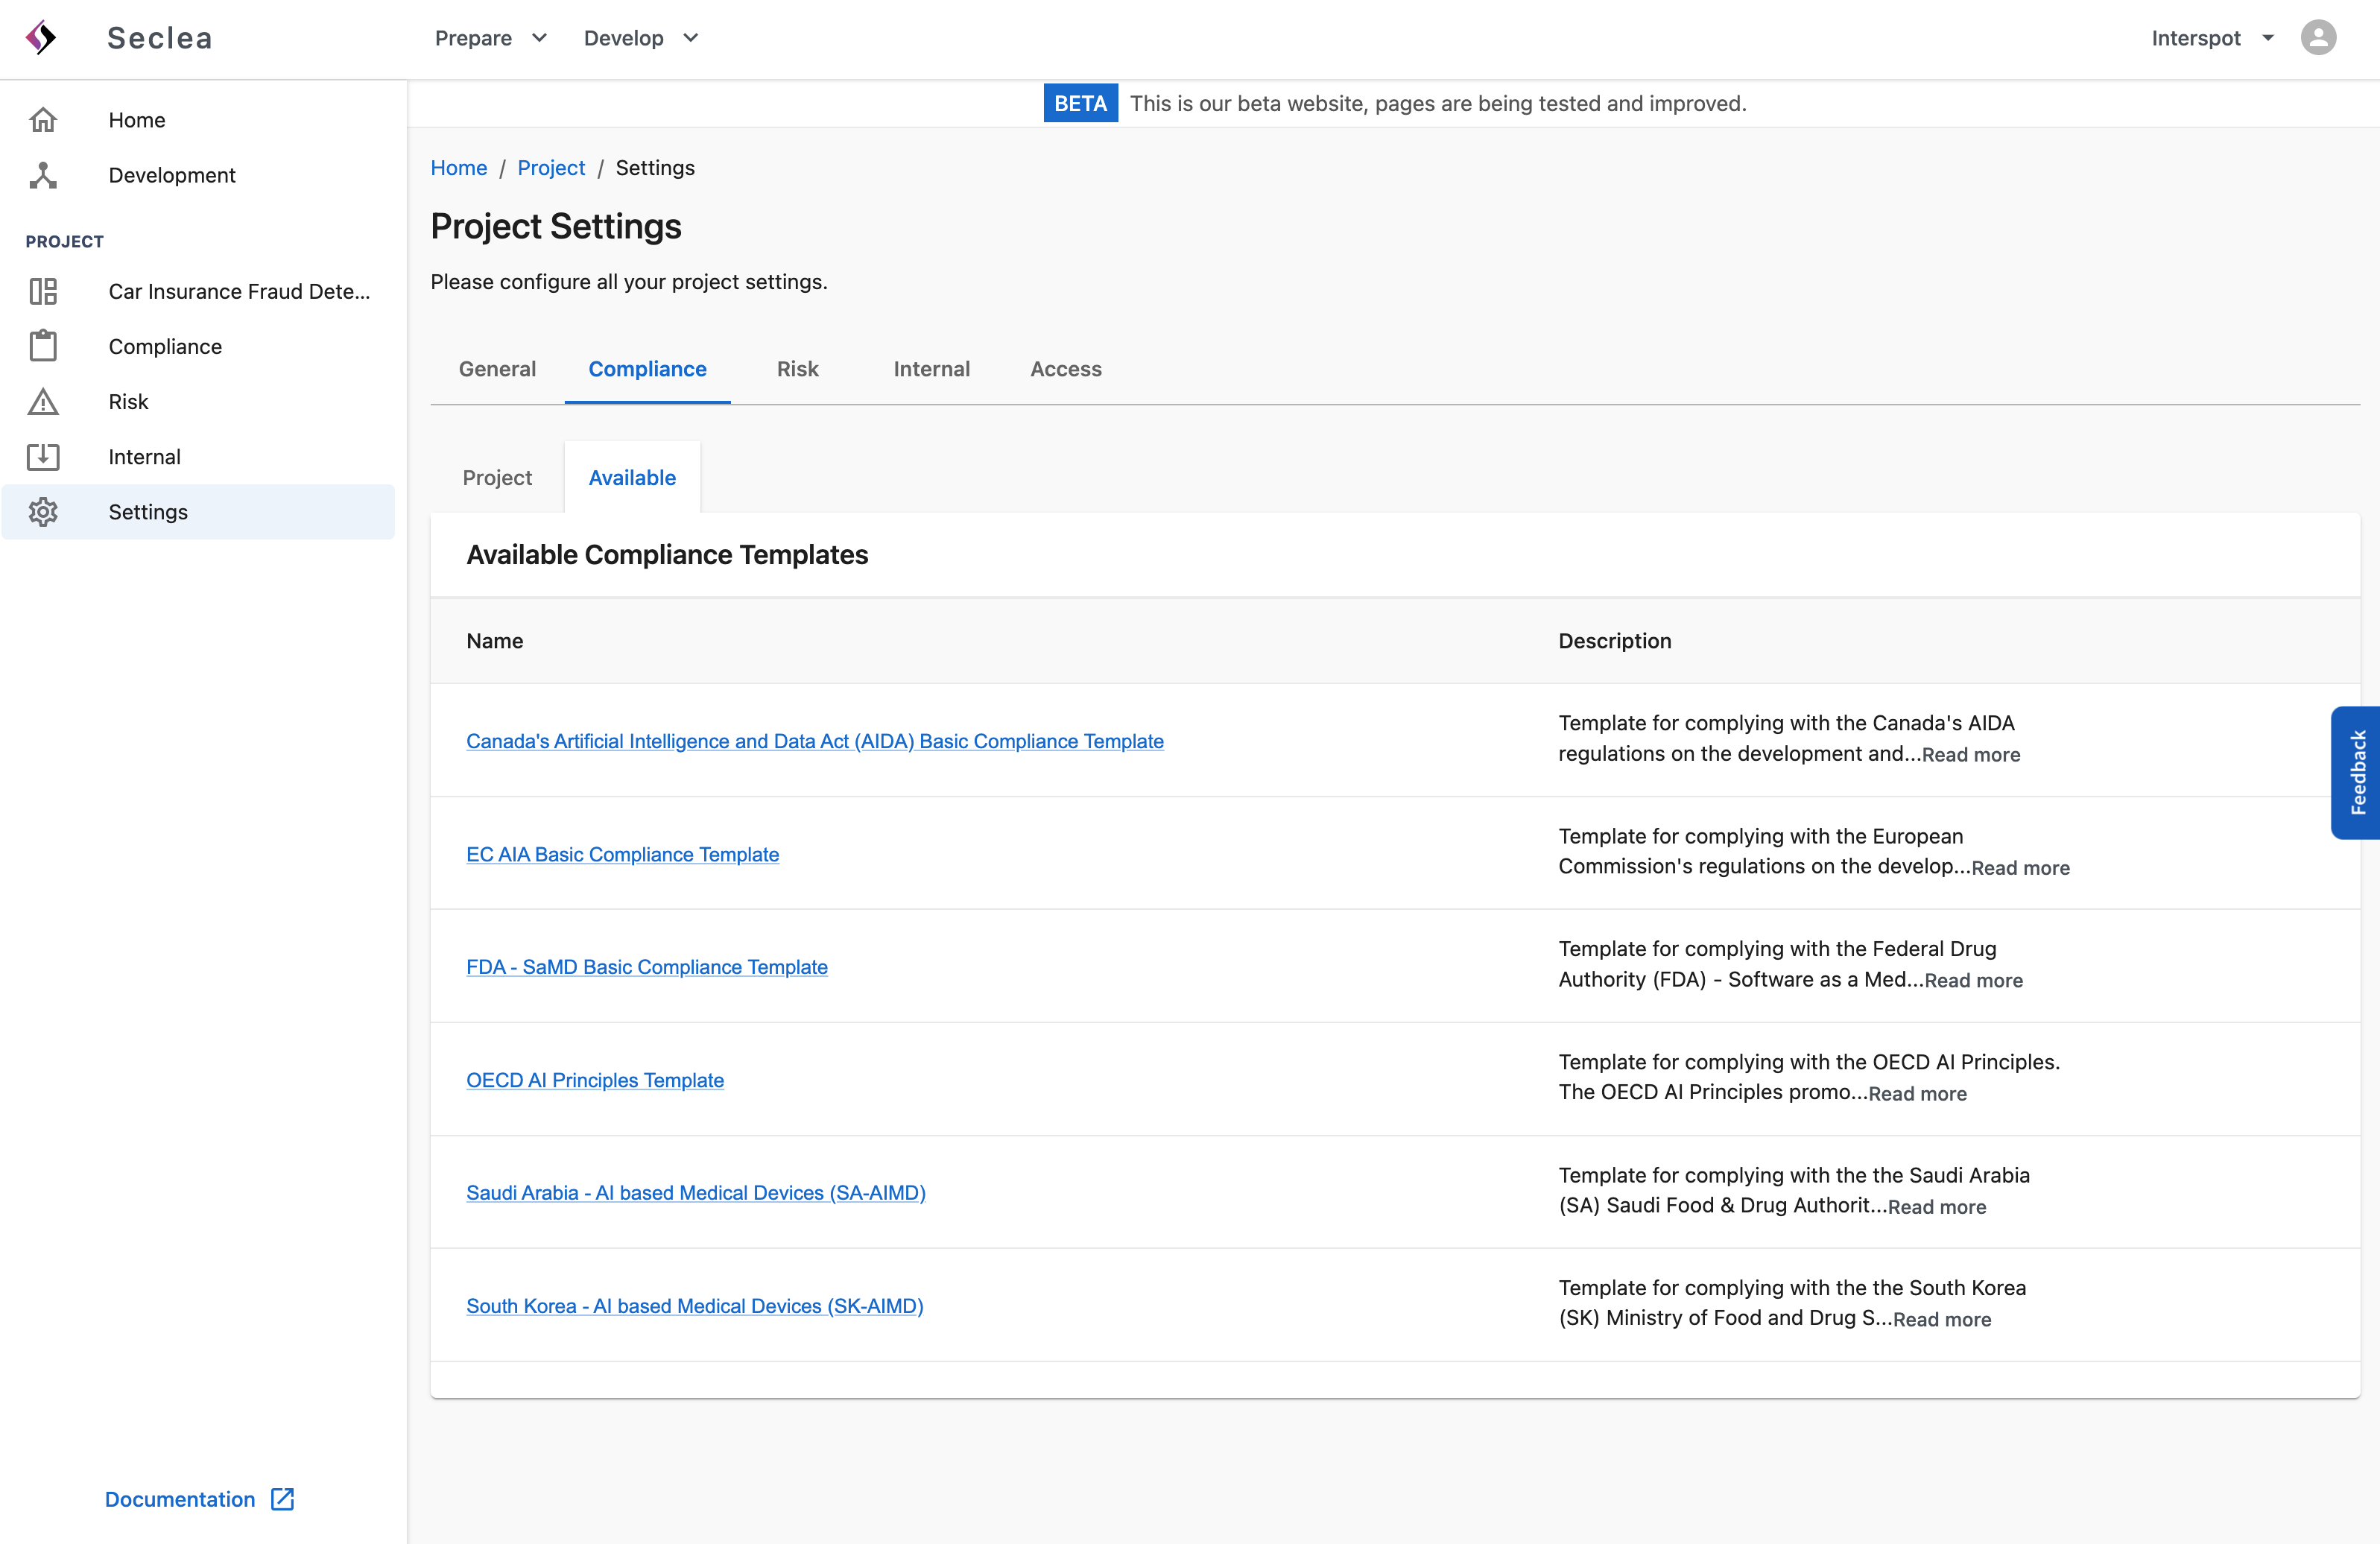Click the project dashboard icon
The image size is (2380, 1544).
(43, 291)
